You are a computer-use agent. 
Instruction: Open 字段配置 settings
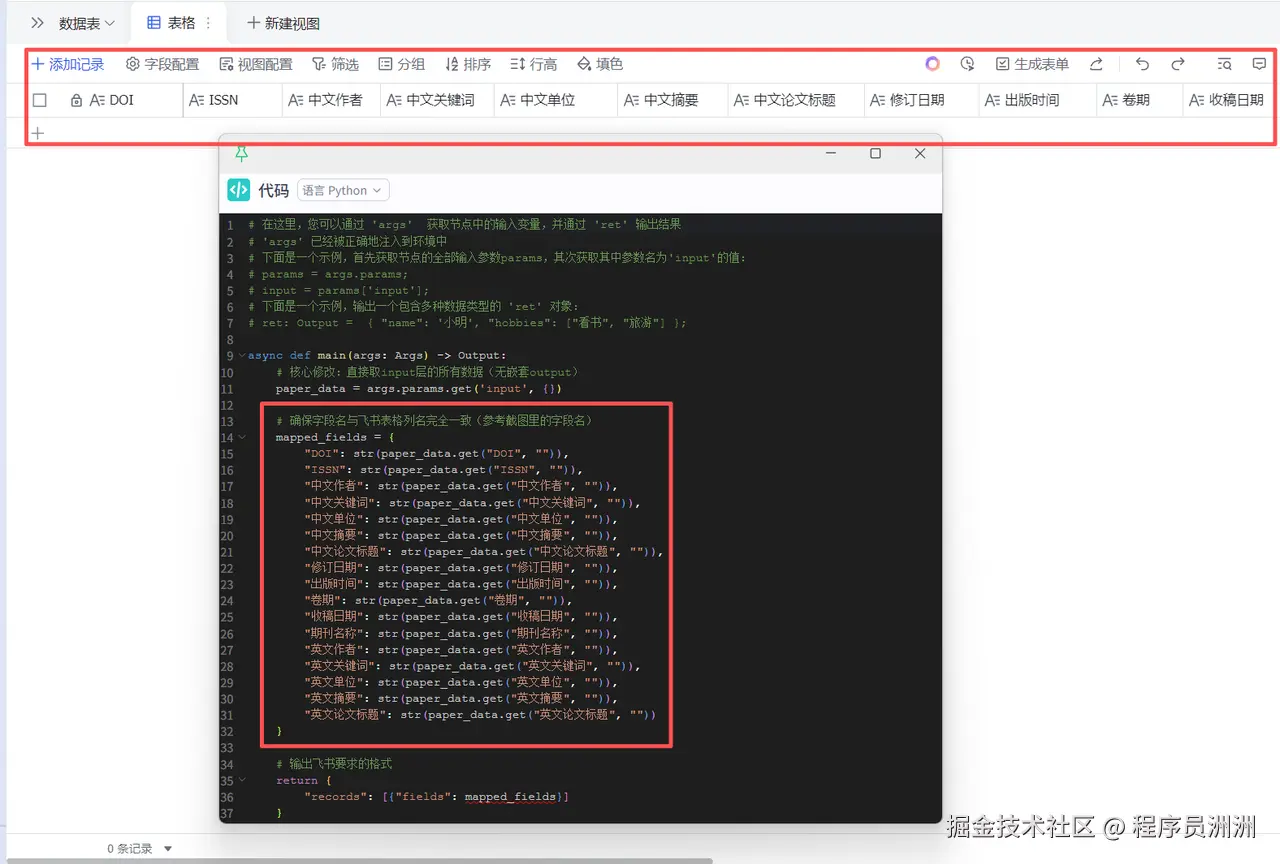162,64
